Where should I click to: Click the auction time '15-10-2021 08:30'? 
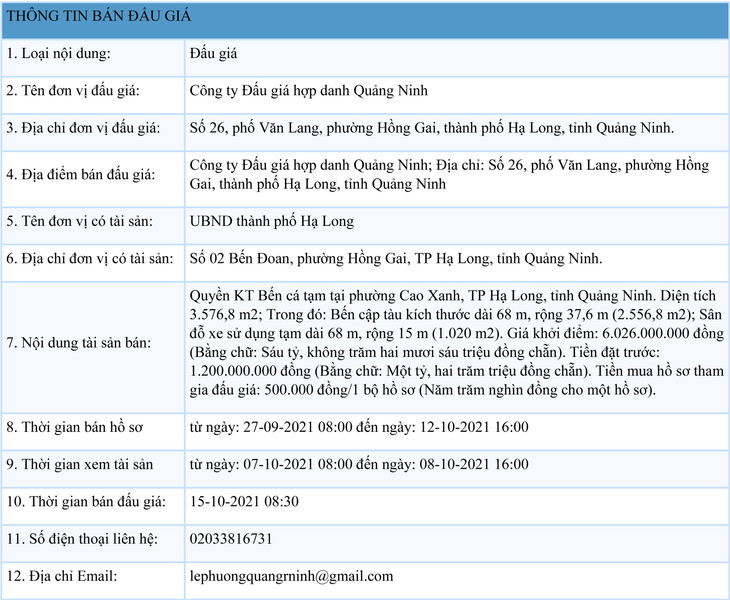[244, 501]
